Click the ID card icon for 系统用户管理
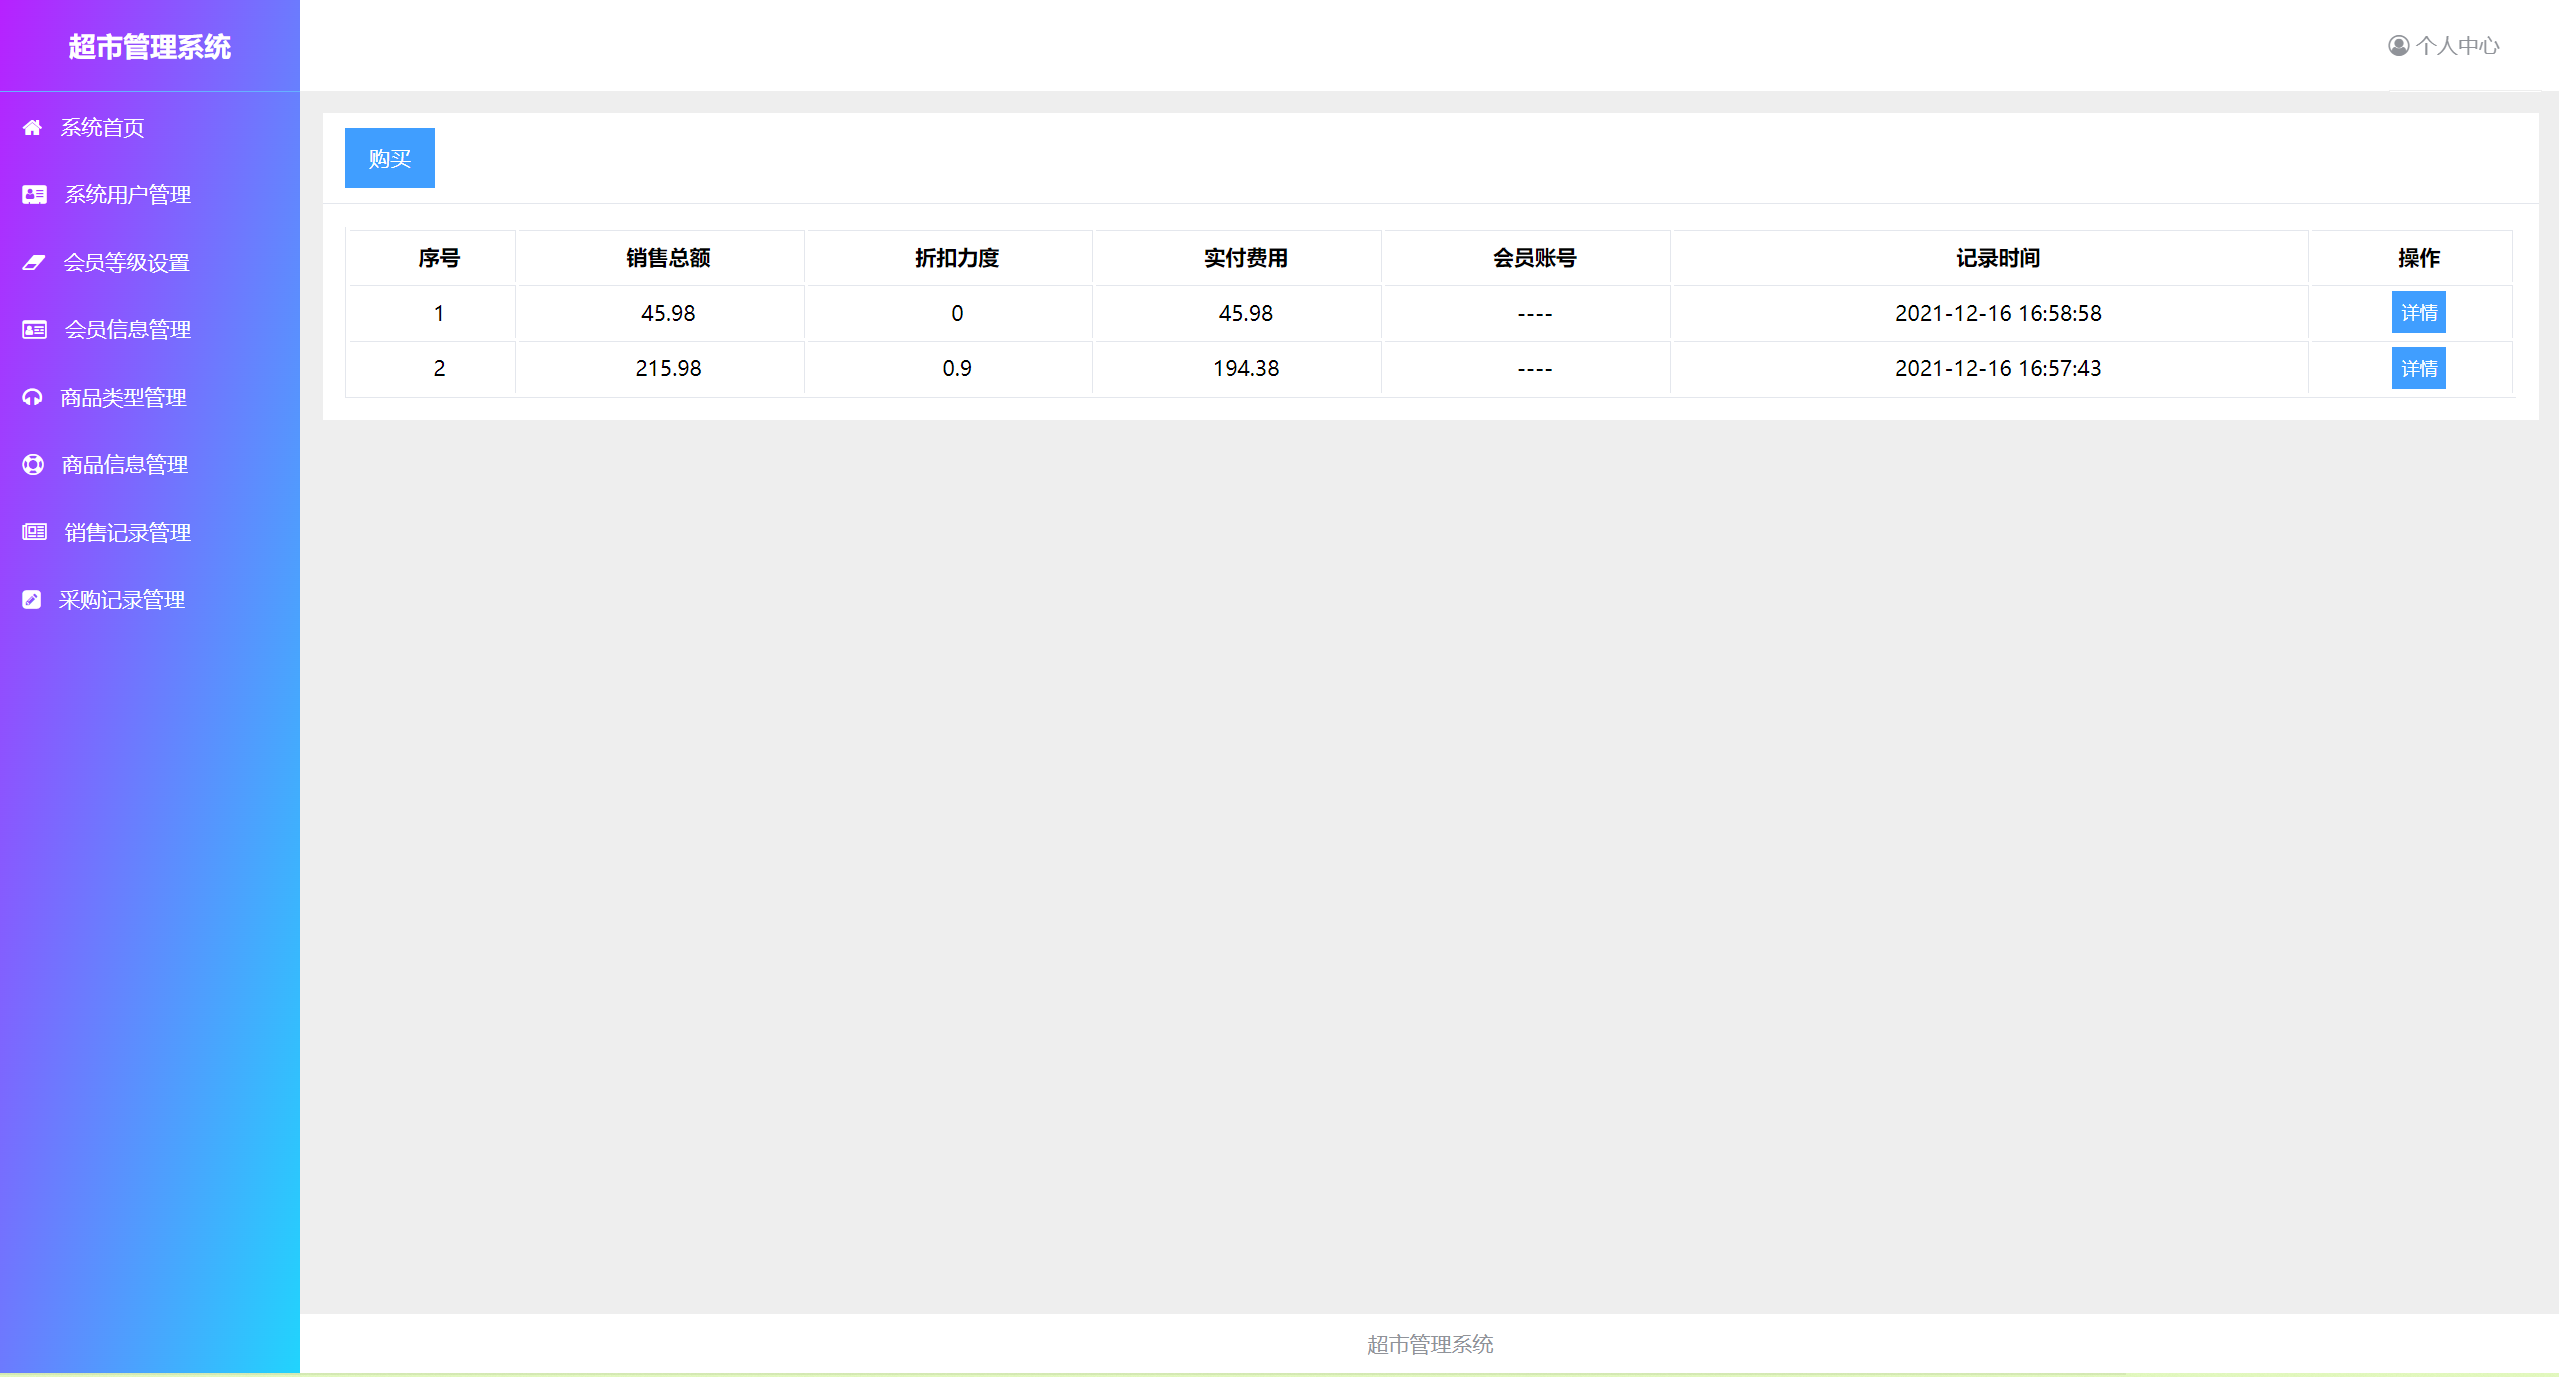The height and width of the screenshot is (1377, 2559). (34, 195)
